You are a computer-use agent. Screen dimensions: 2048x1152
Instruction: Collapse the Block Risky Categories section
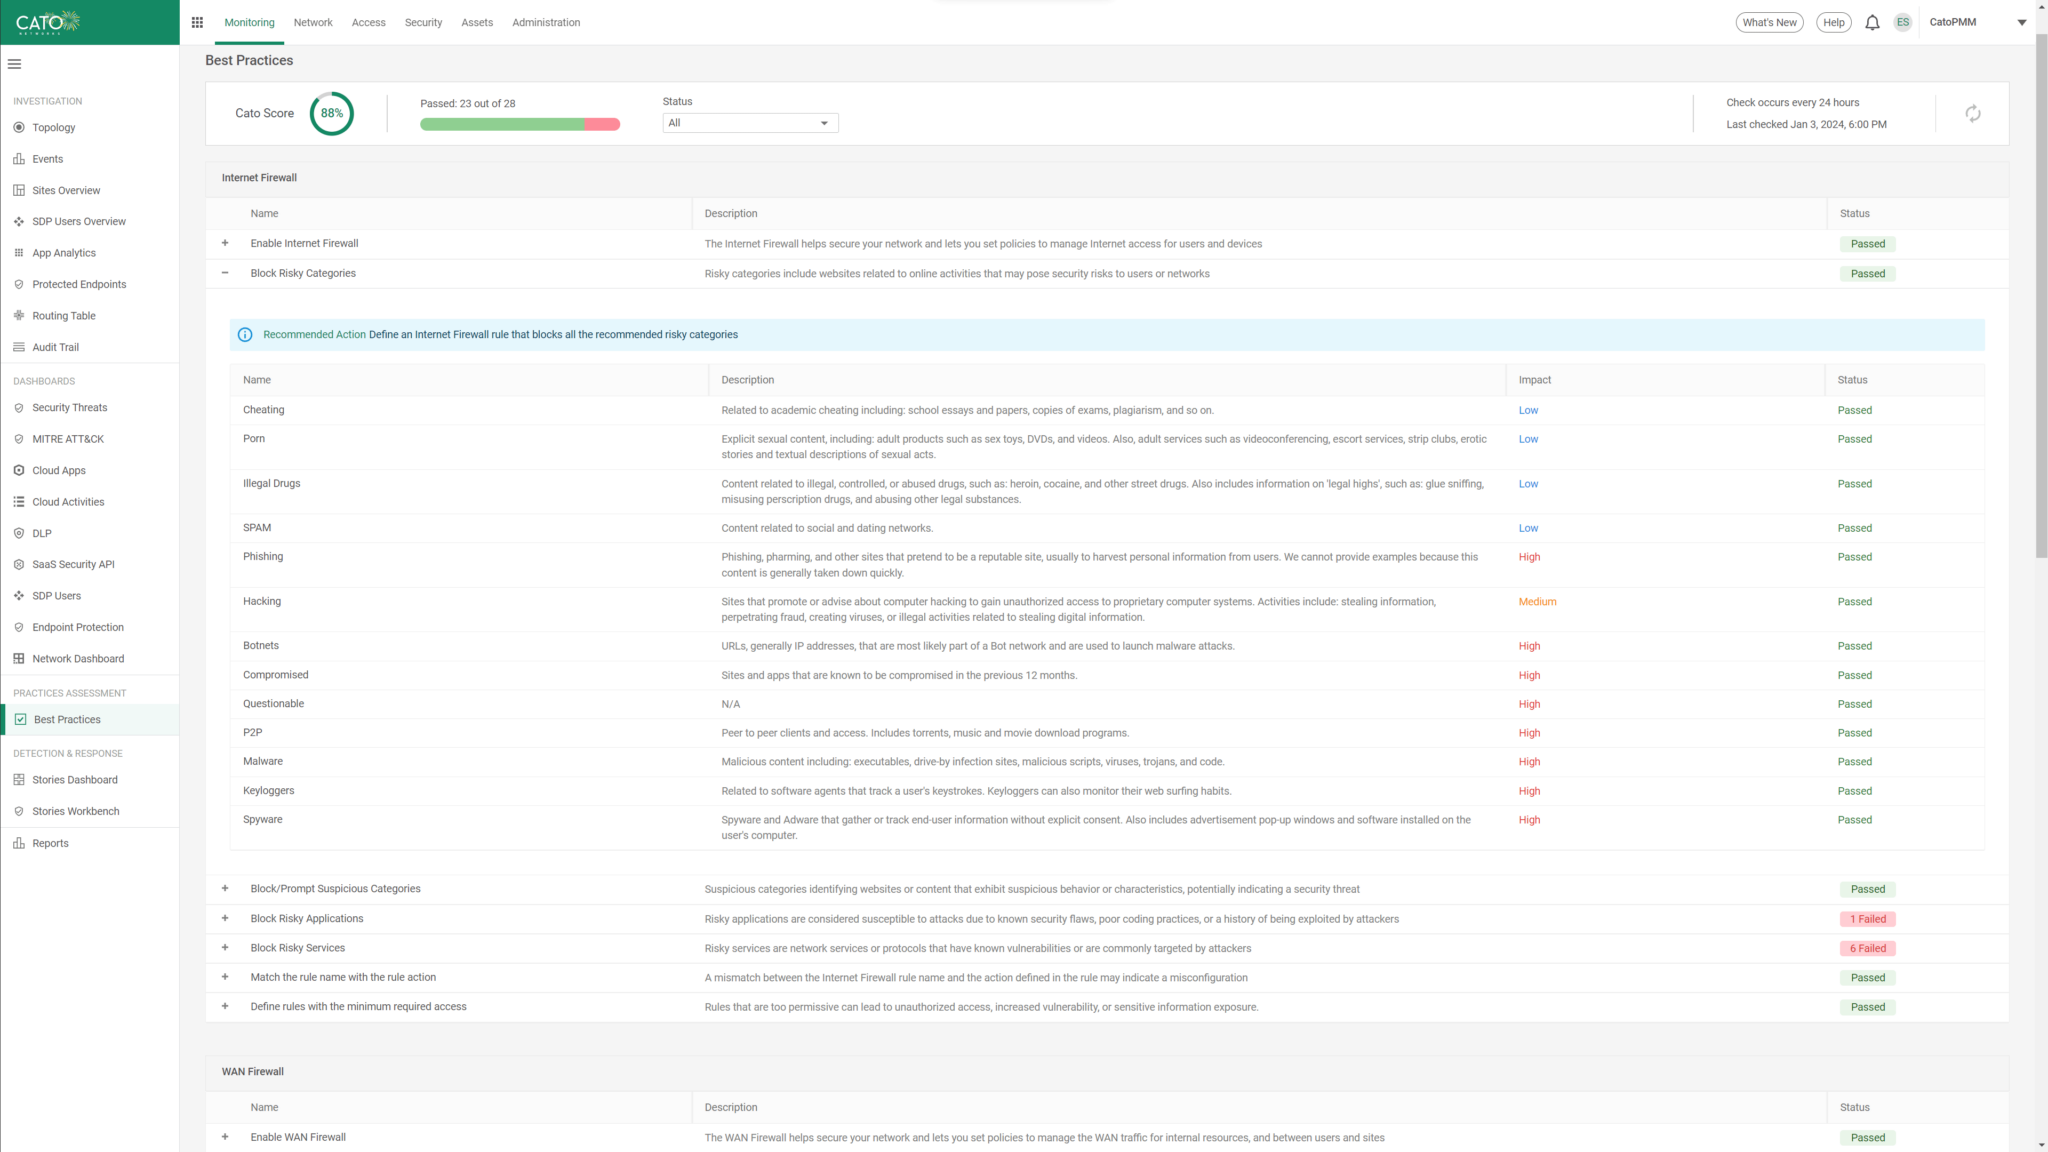pyautogui.click(x=225, y=273)
